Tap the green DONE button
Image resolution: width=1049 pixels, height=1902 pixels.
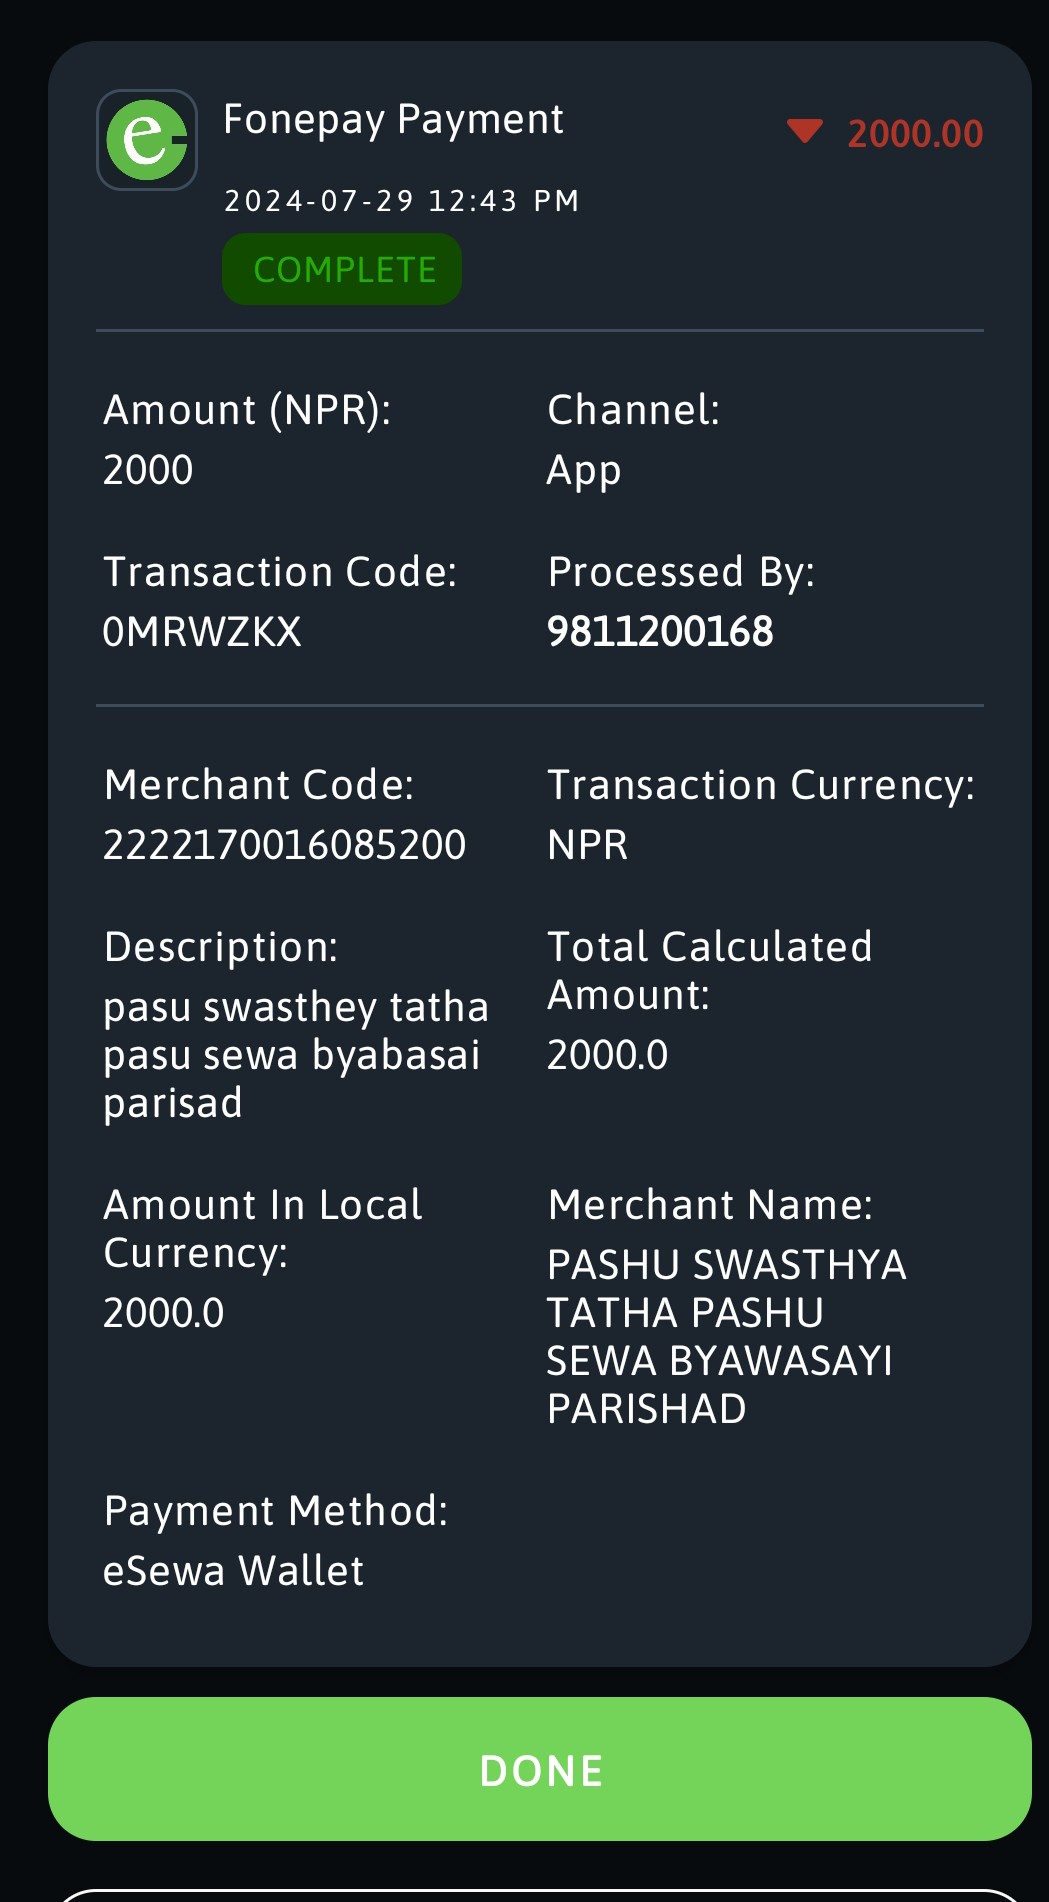tap(540, 1769)
